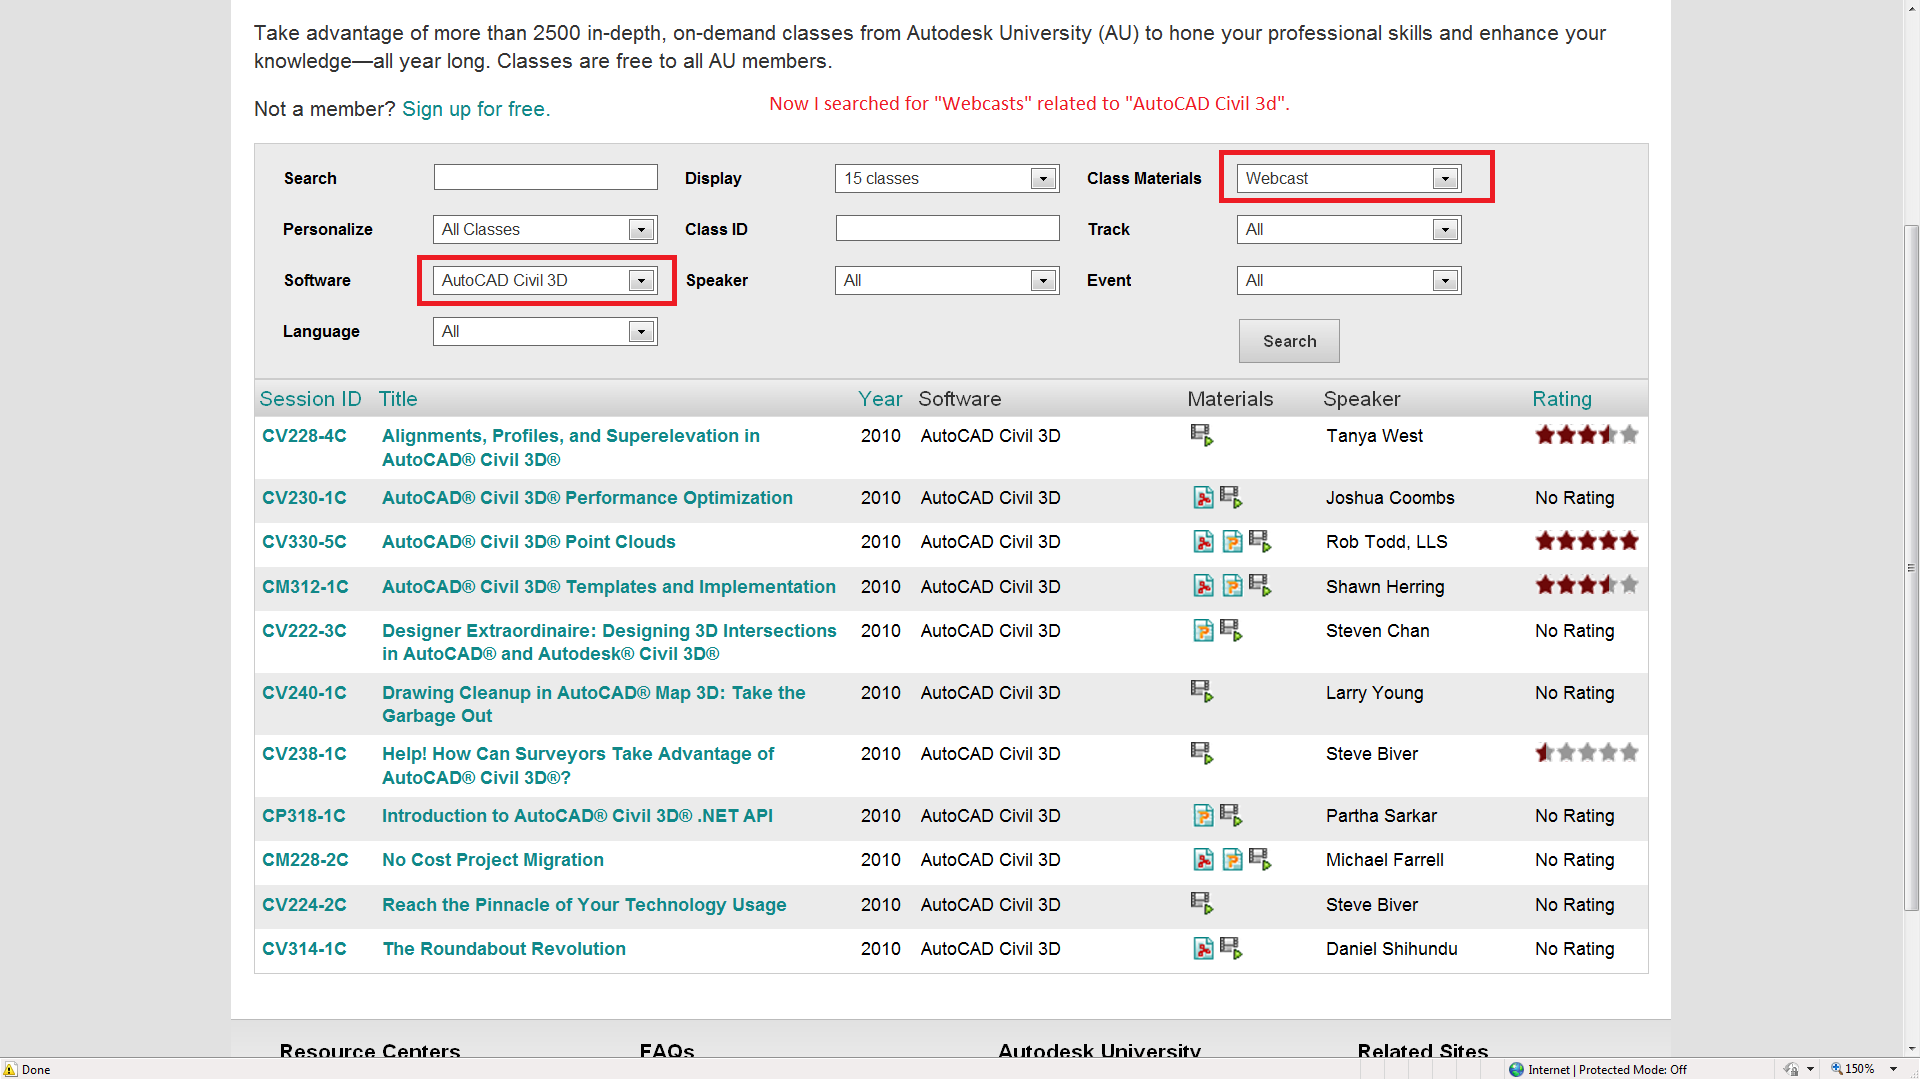Play webcast for Reach the Pinnacle class
This screenshot has width=1920, height=1080.
click(x=1202, y=903)
